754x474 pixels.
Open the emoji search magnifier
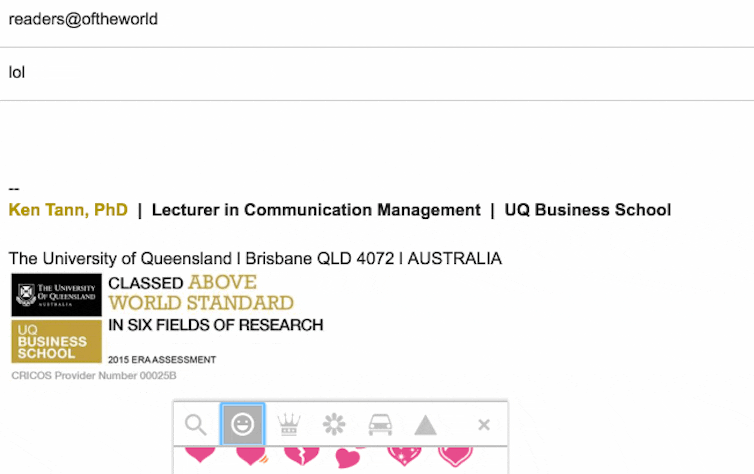(196, 425)
